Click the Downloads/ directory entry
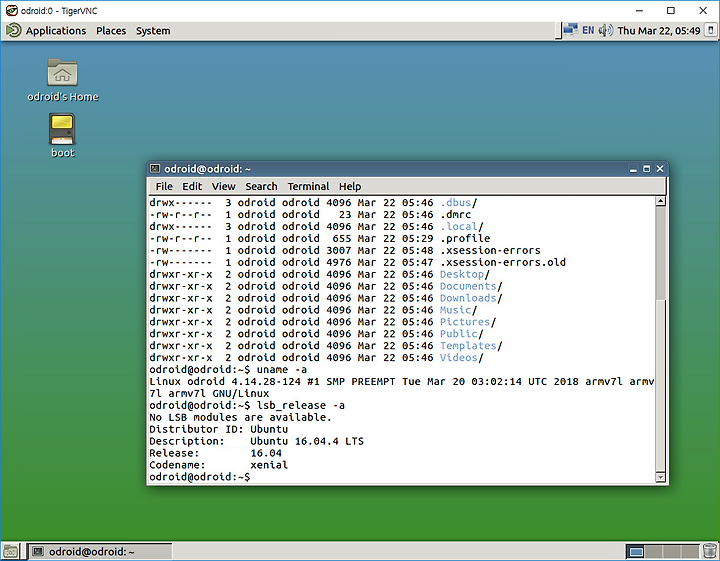The image size is (720, 561). point(471,298)
